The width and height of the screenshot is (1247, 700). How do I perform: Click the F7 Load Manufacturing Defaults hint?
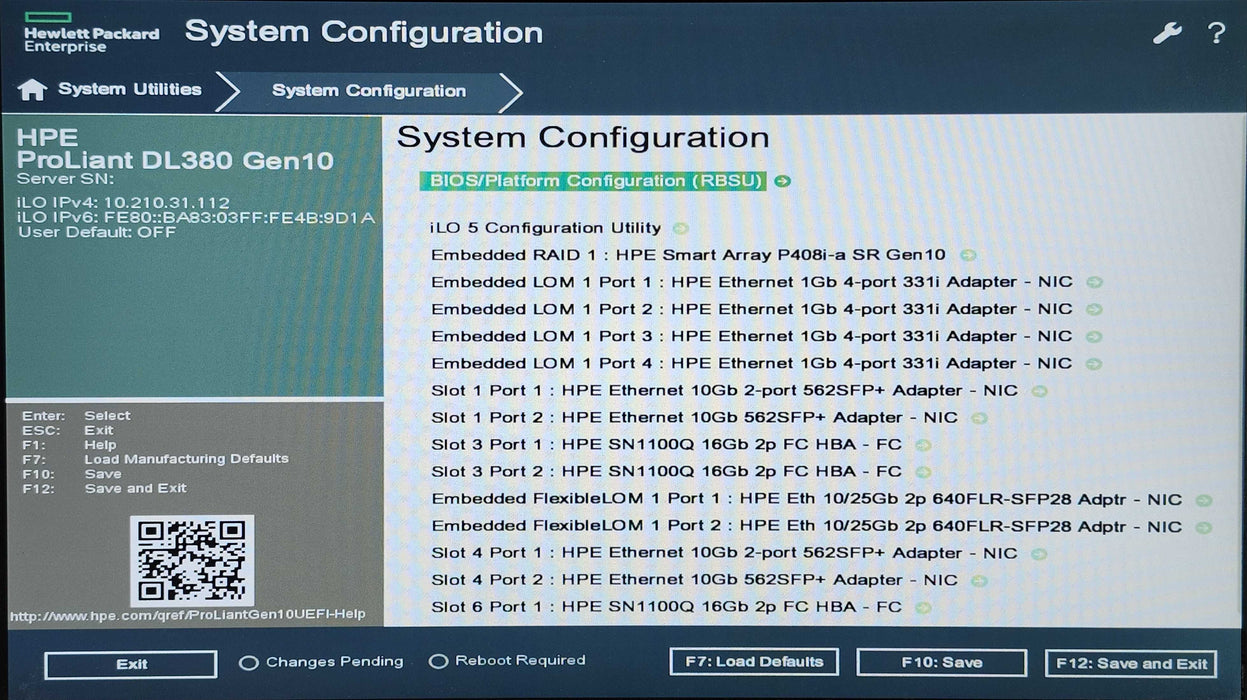click(155, 459)
